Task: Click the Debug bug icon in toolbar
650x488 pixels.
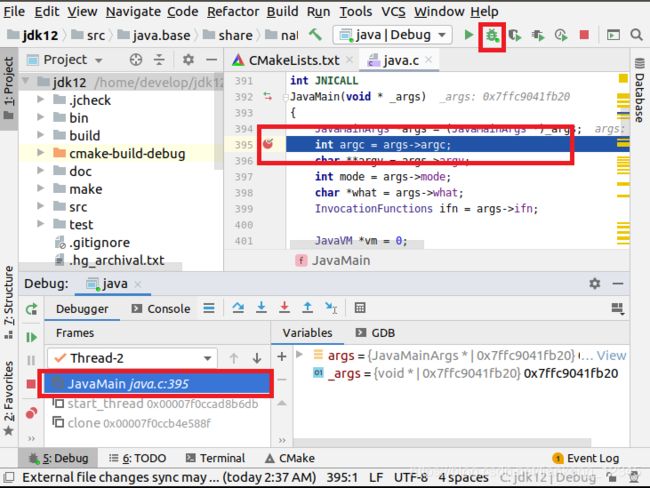Action: [x=492, y=36]
